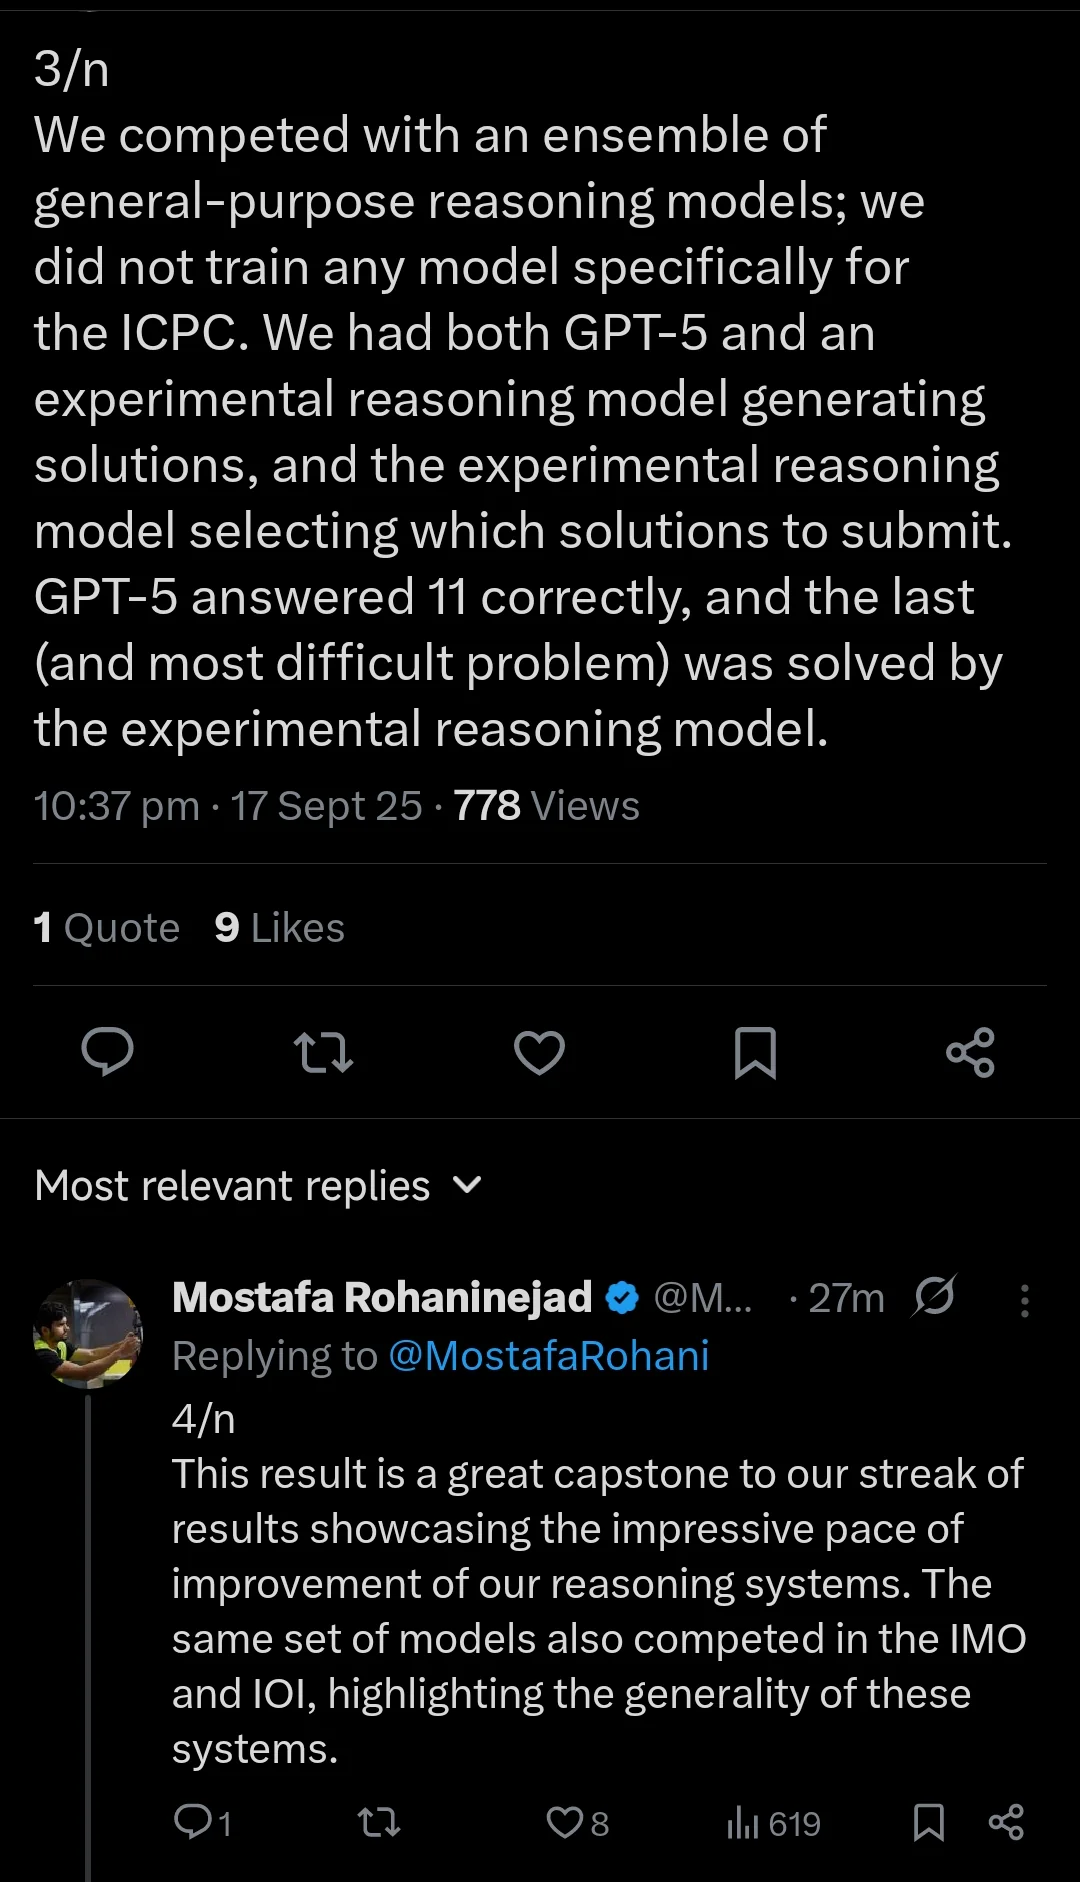The height and width of the screenshot is (1882, 1080).
Task: View the 1 Quote list
Action: pyautogui.click(x=106, y=928)
